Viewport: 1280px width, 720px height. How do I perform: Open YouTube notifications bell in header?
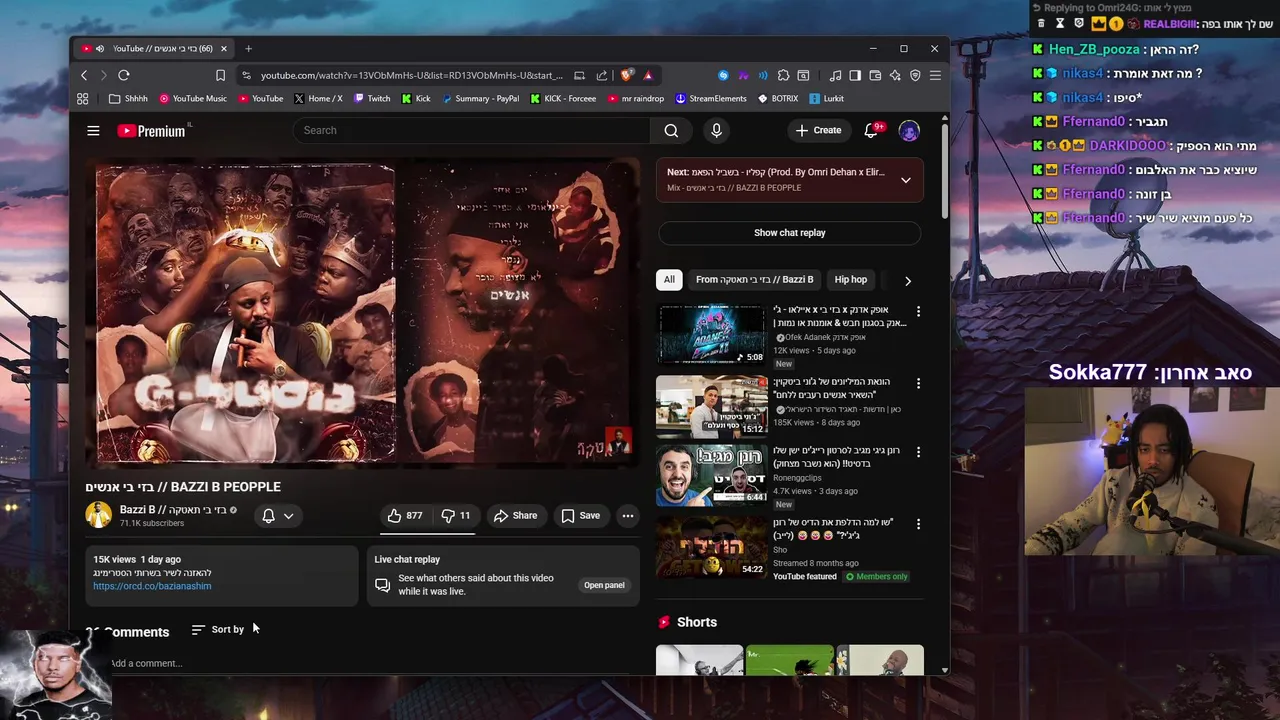coord(871,130)
